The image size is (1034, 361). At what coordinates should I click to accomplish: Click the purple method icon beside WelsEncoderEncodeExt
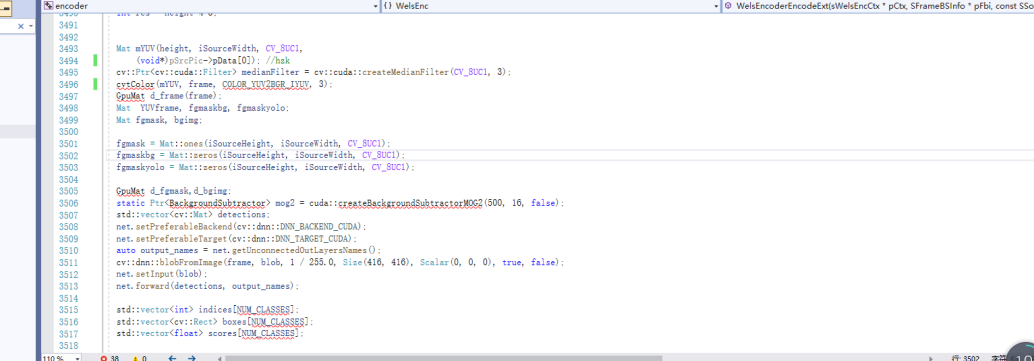click(x=727, y=5)
